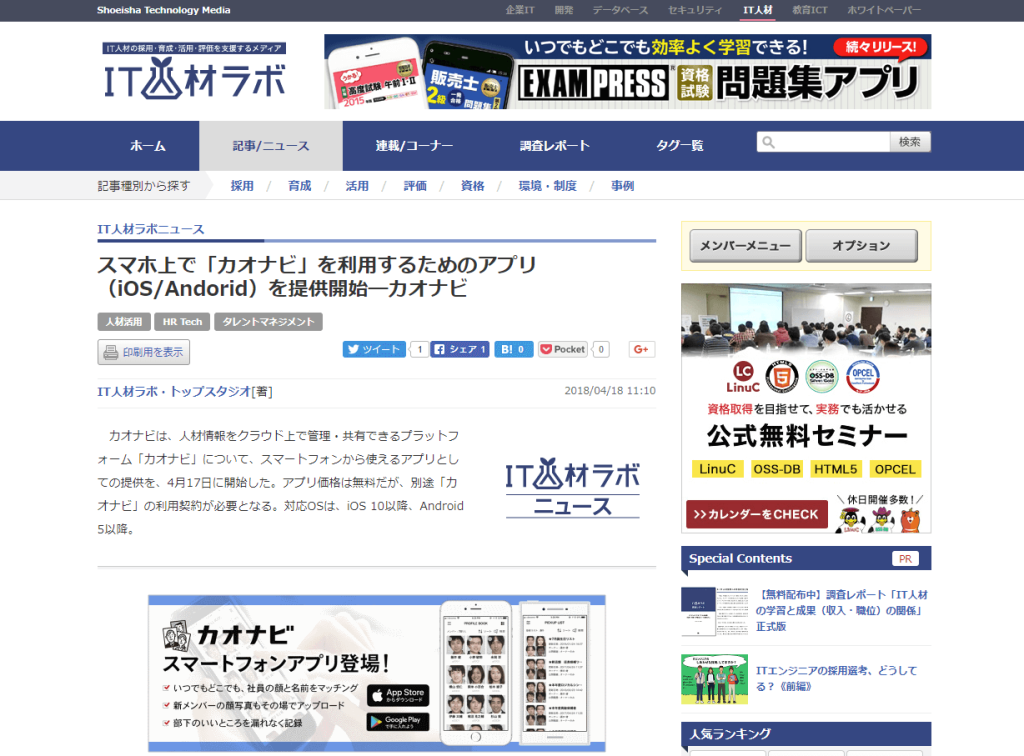Focus the site search input field

824,142
